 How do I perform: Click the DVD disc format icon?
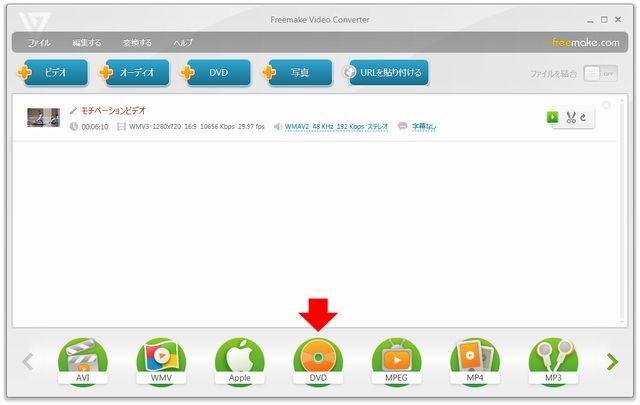(x=318, y=360)
